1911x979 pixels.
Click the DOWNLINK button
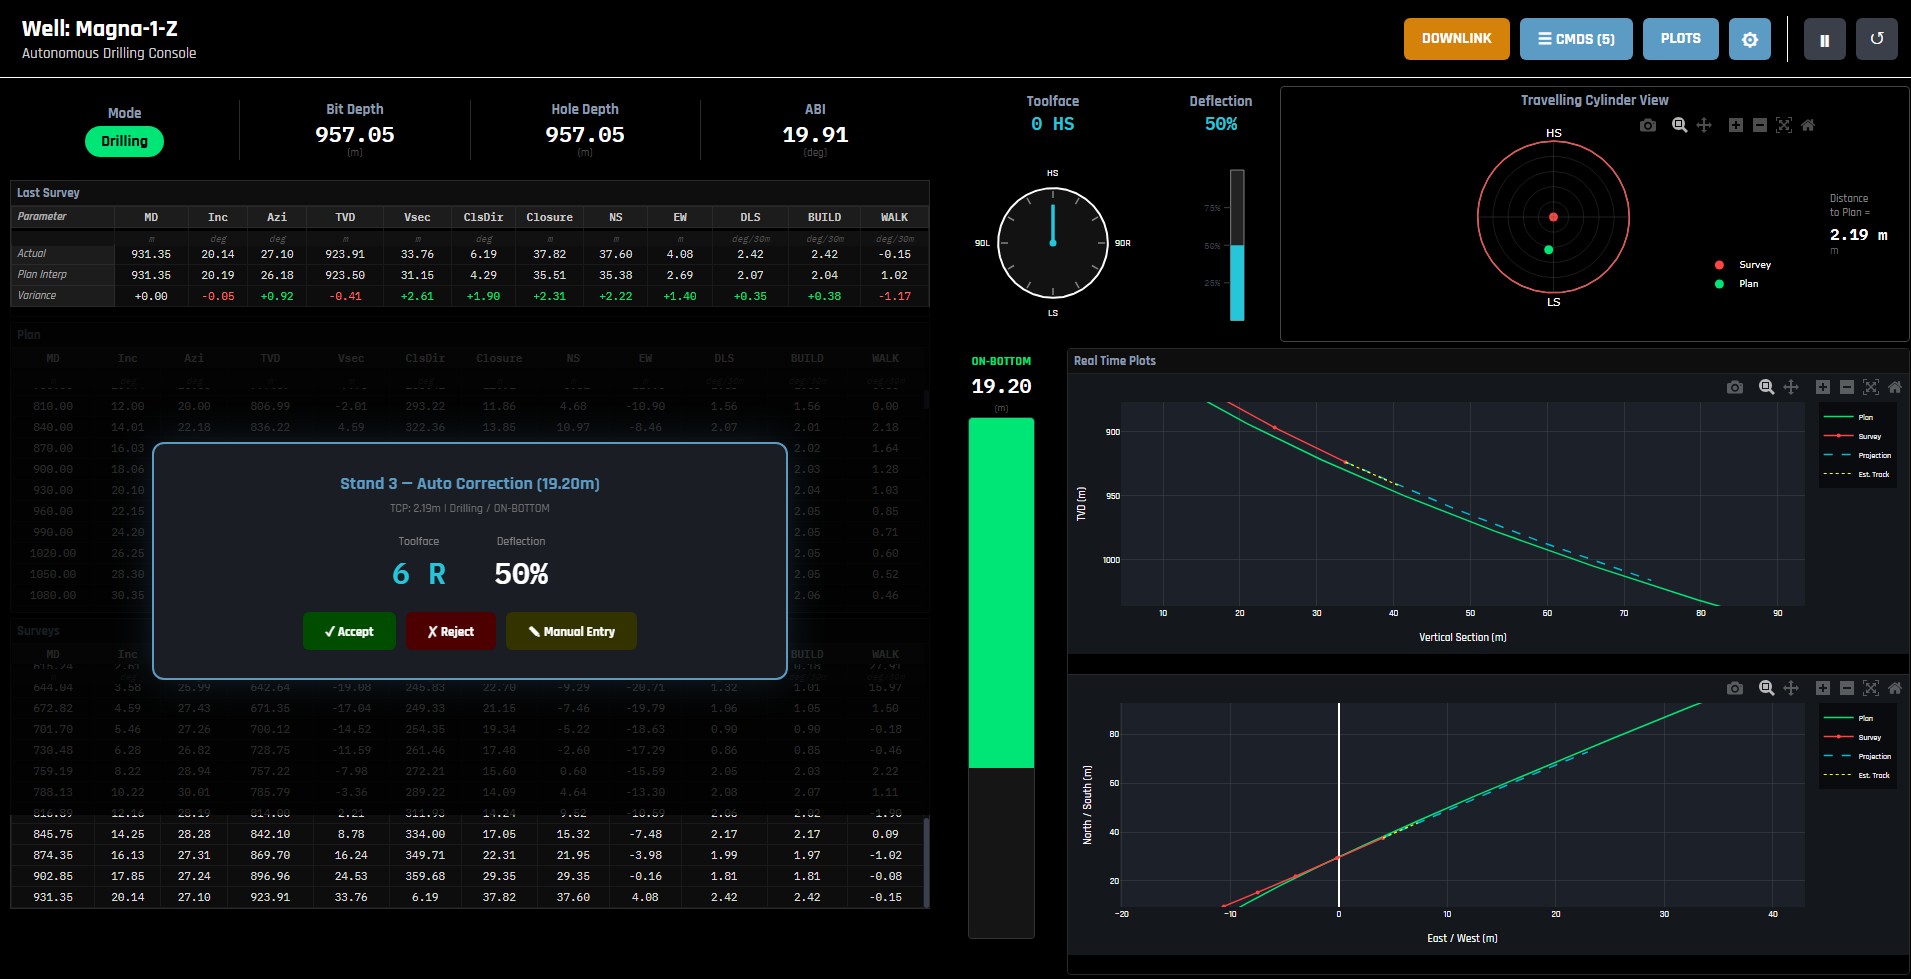(x=1457, y=39)
